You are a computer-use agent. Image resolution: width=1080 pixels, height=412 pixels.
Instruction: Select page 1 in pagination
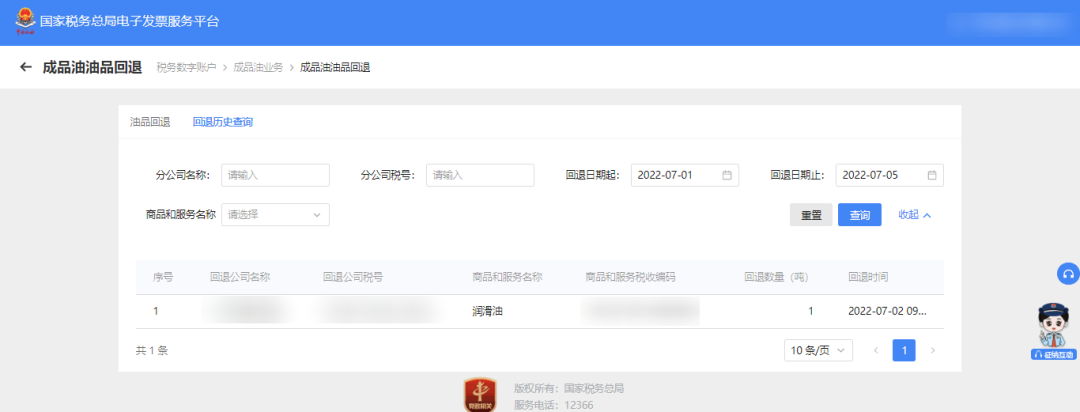[904, 350]
